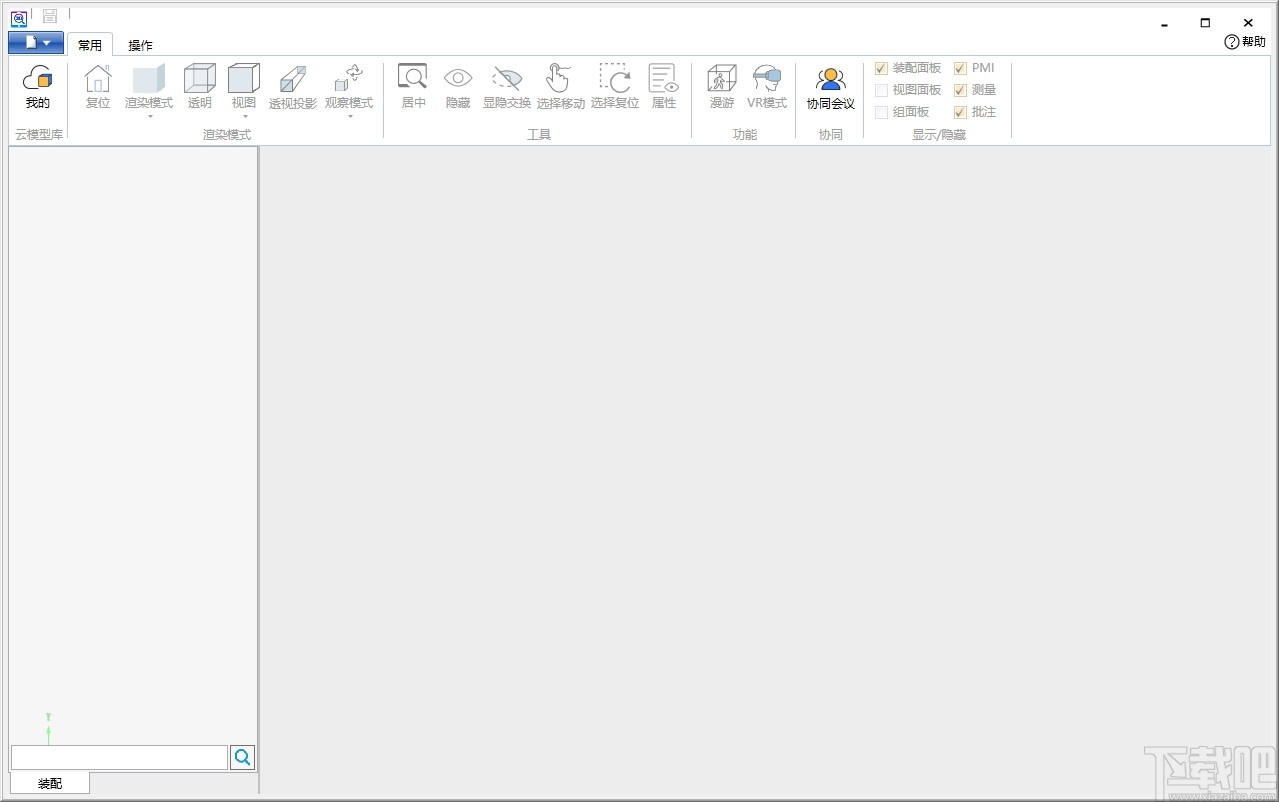Image resolution: width=1279 pixels, height=802 pixels.
Task: Open the 属性 properties tool
Action: pyautogui.click(x=664, y=87)
